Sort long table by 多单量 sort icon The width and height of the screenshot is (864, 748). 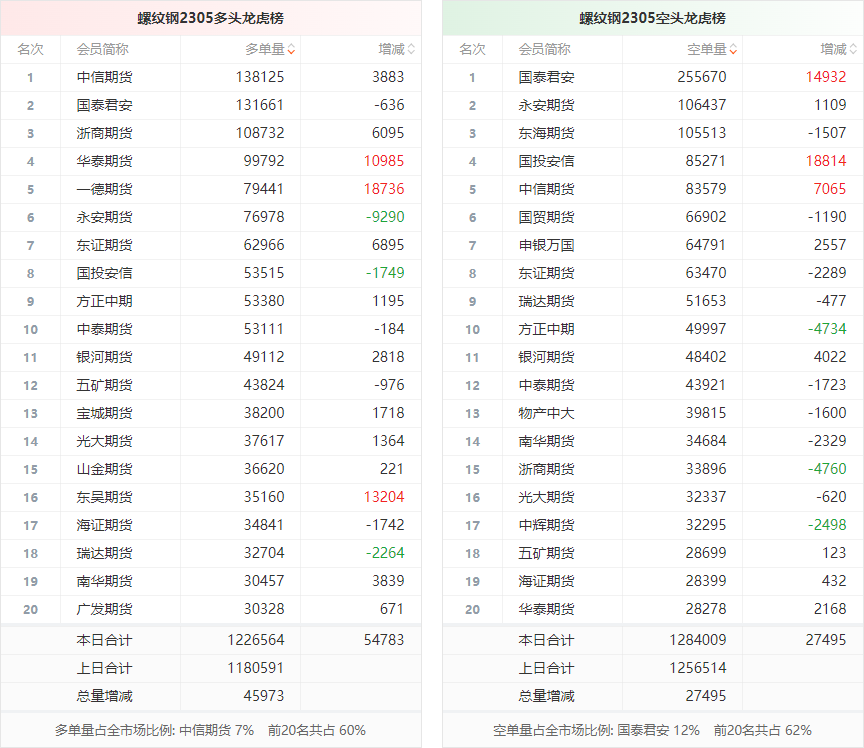(x=291, y=49)
